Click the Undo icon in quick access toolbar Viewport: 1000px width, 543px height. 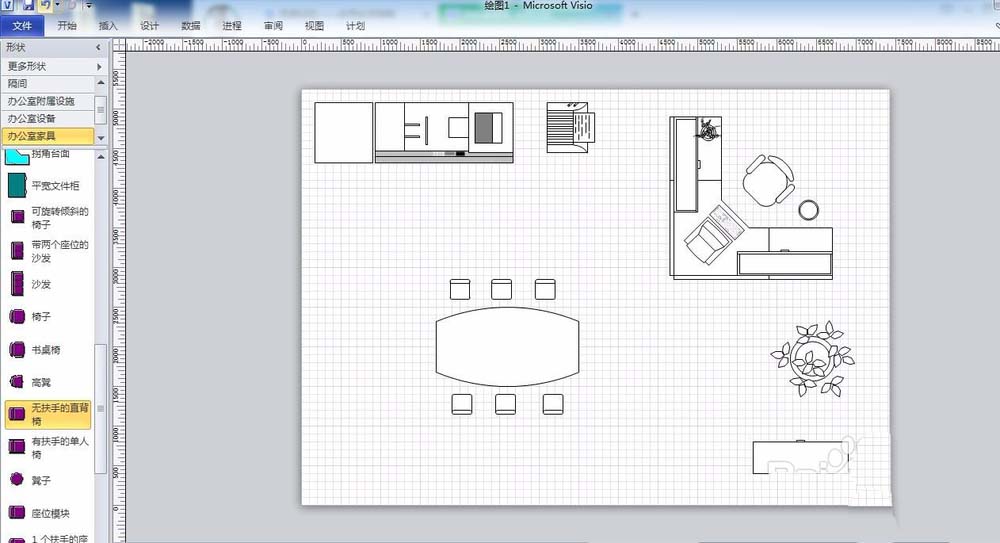coord(45,4)
